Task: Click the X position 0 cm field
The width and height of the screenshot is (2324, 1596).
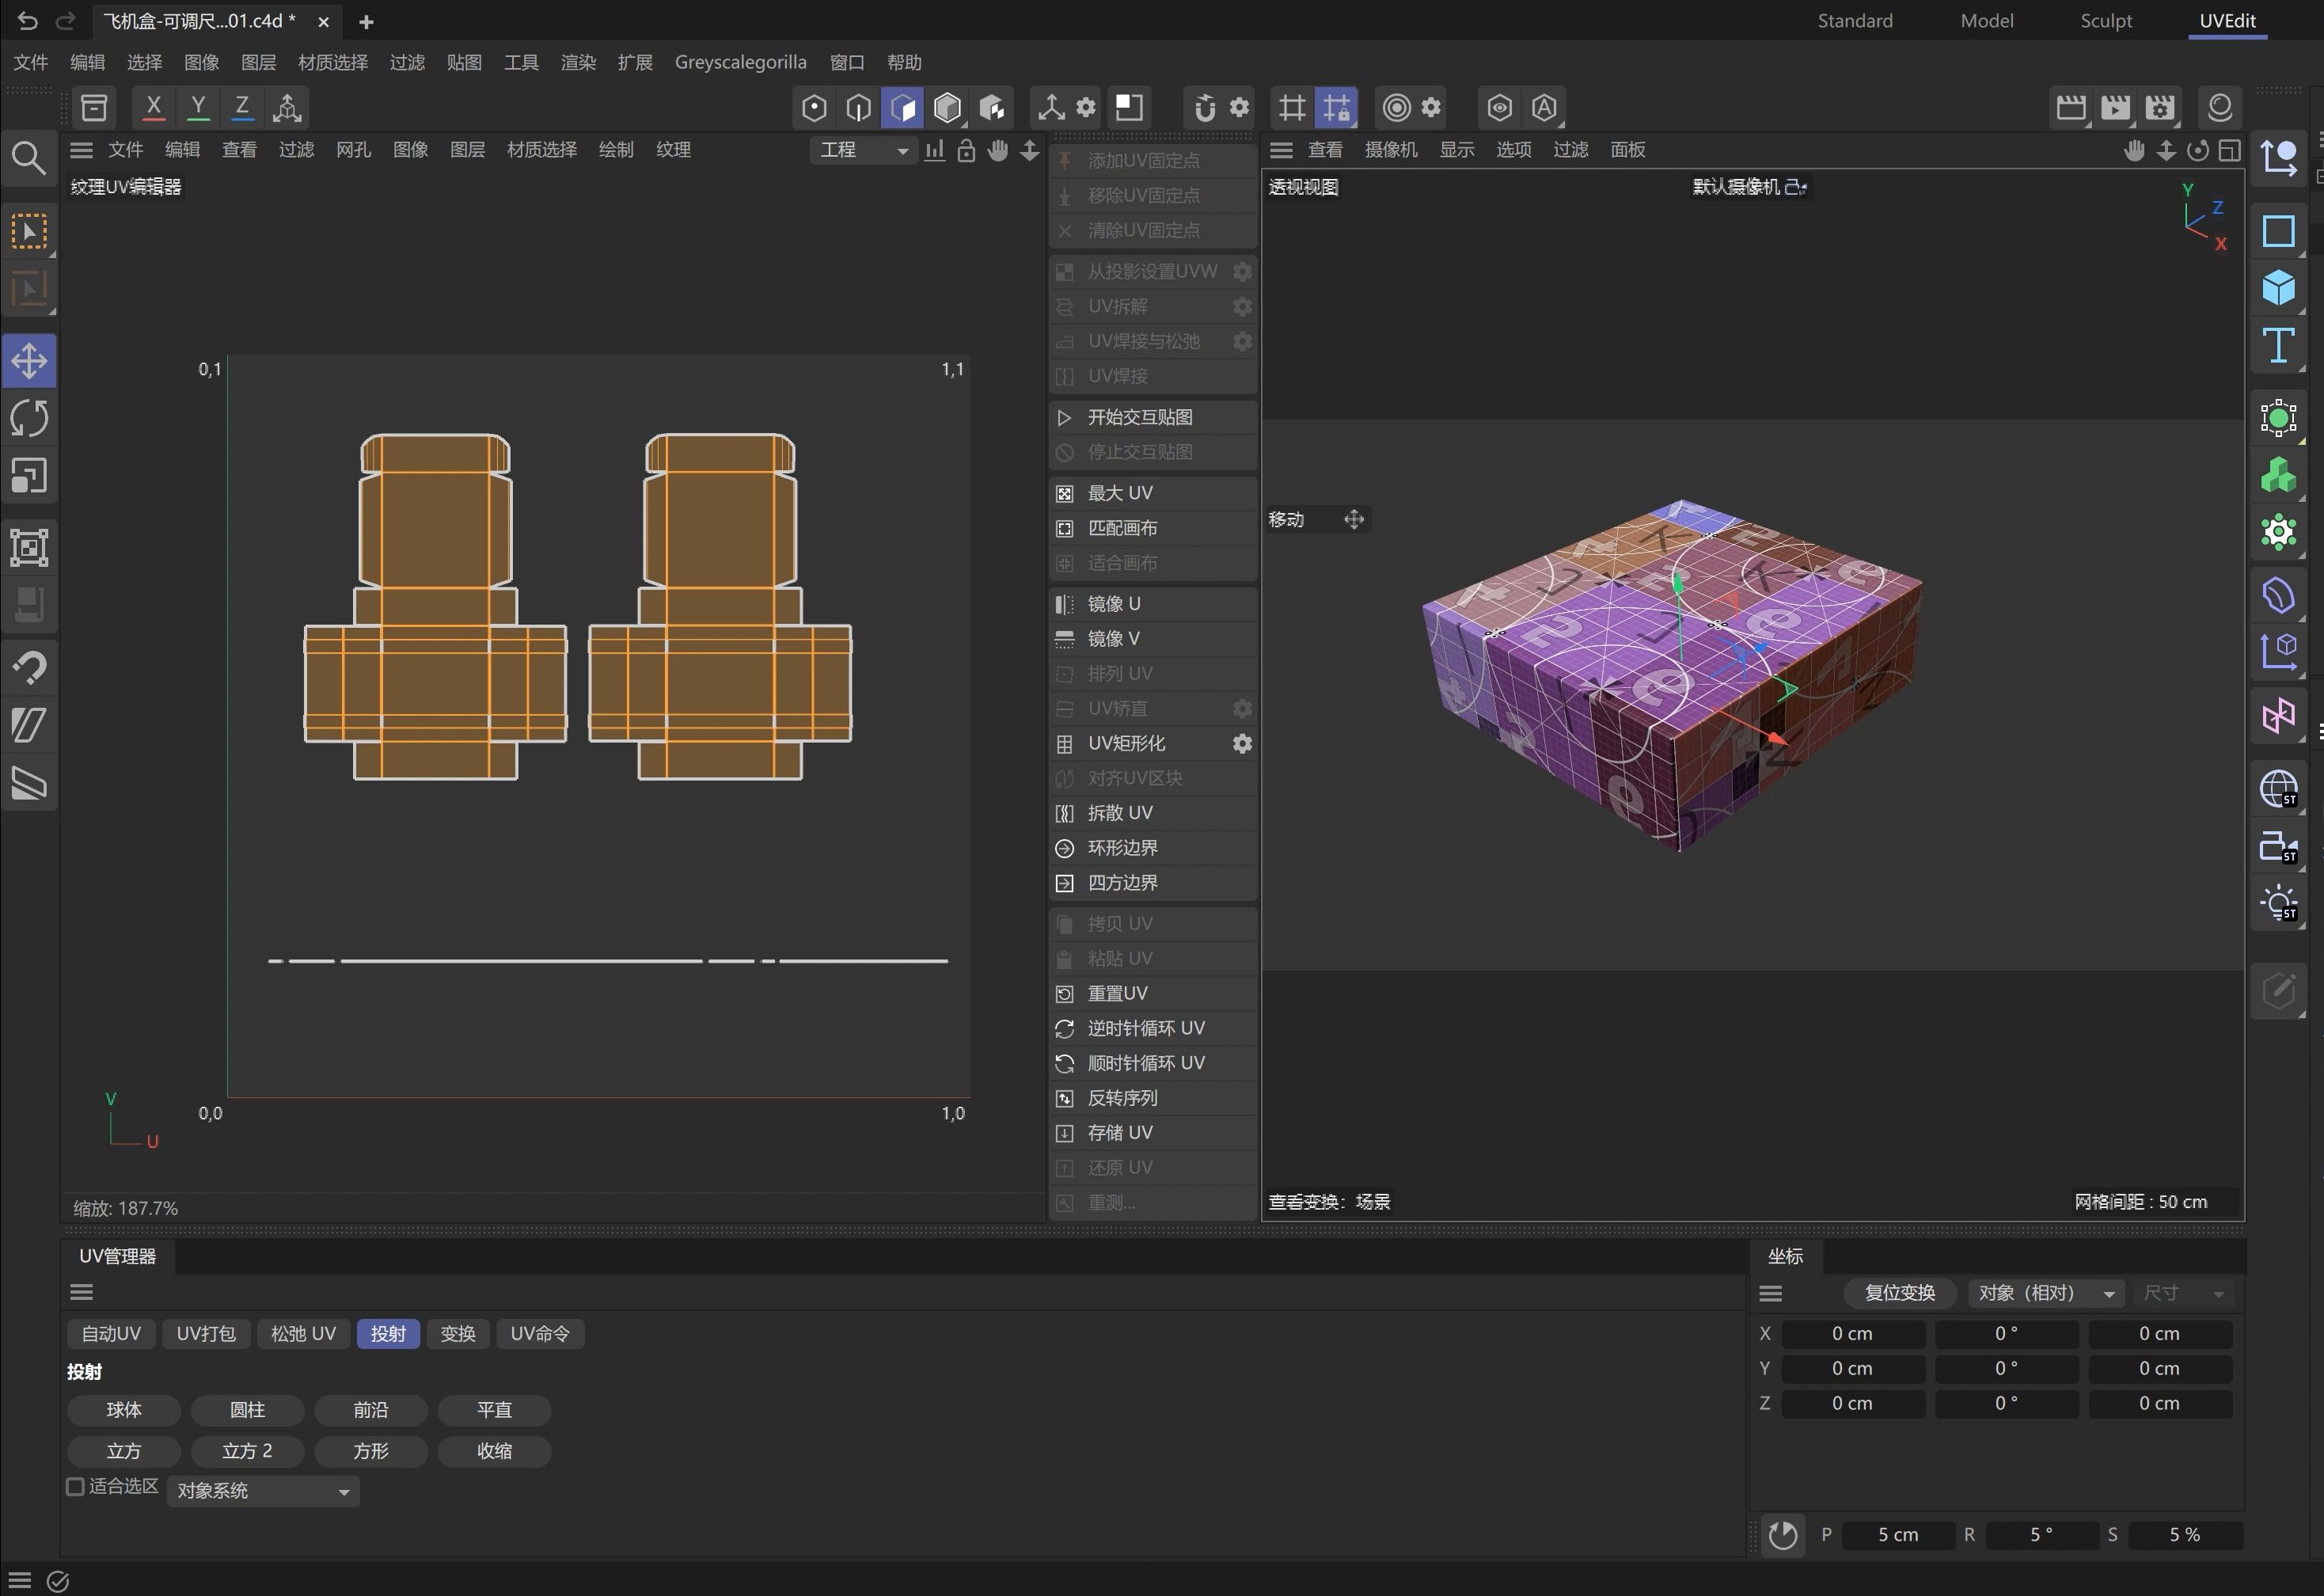Action: [x=1852, y=1334]
